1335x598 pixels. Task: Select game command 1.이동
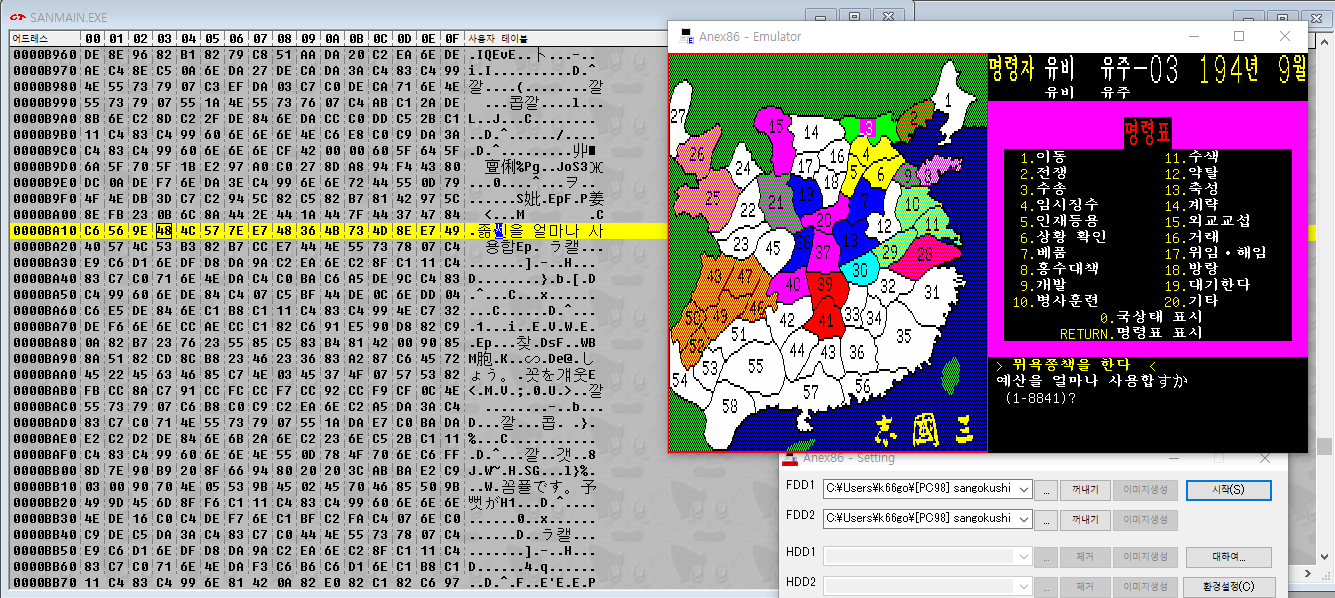1043,157
